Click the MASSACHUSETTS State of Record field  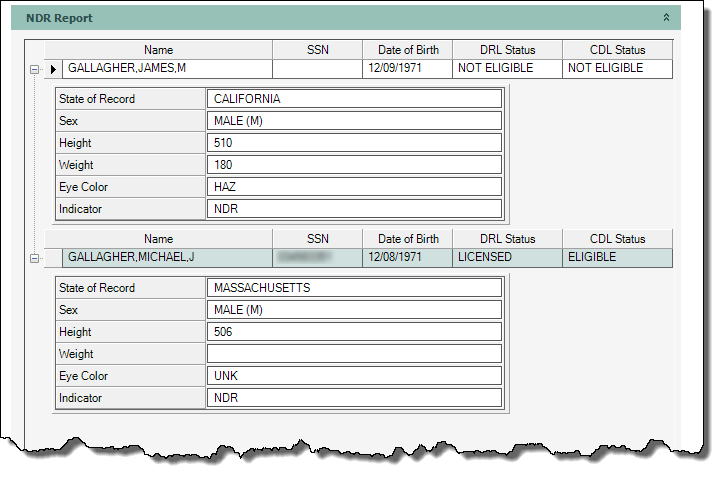[354, 288]
